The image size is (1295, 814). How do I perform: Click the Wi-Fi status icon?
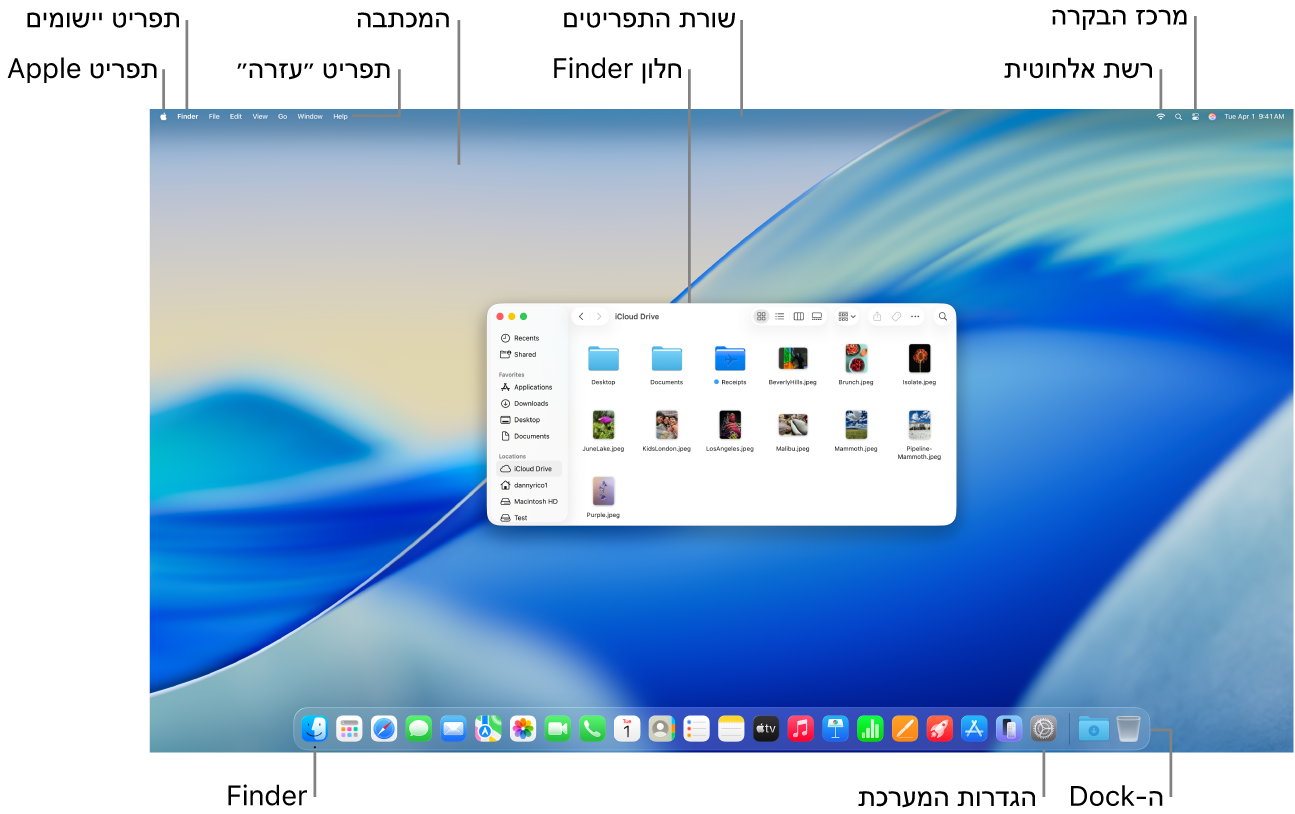(x=1159, y=116)
